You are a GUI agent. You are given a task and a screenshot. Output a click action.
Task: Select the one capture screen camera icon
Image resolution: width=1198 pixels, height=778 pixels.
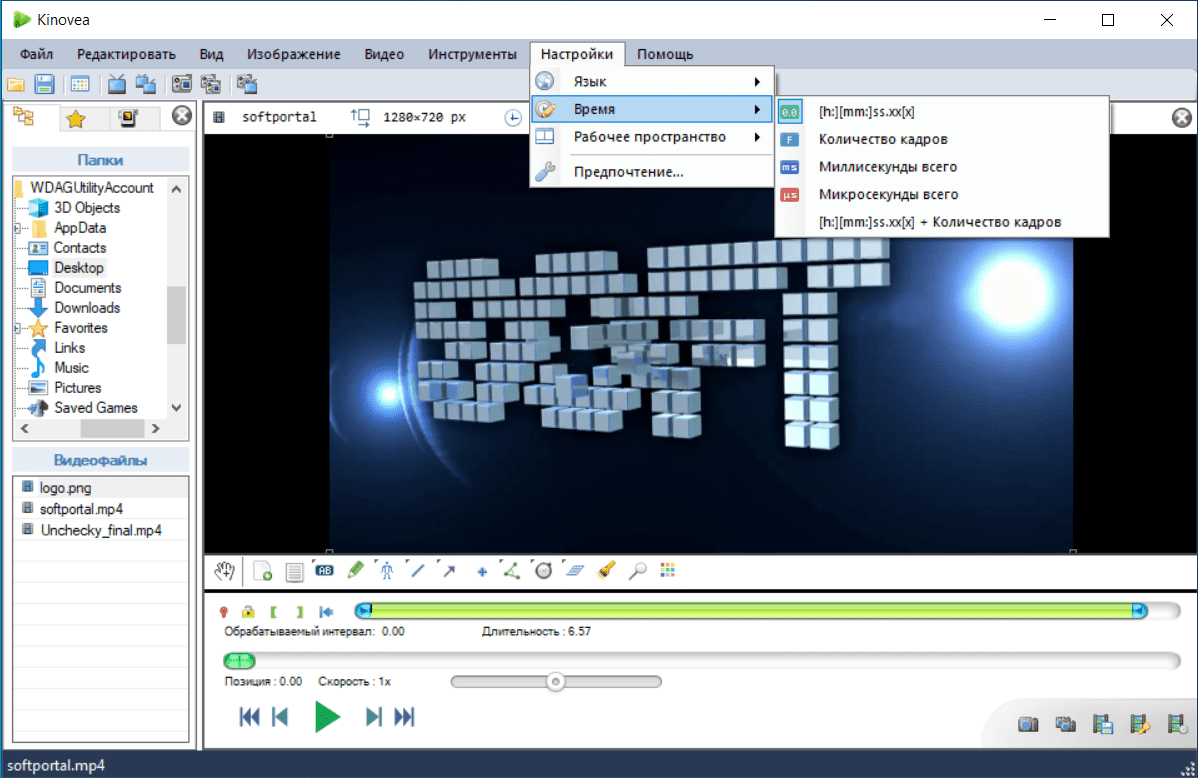point(182,84)
